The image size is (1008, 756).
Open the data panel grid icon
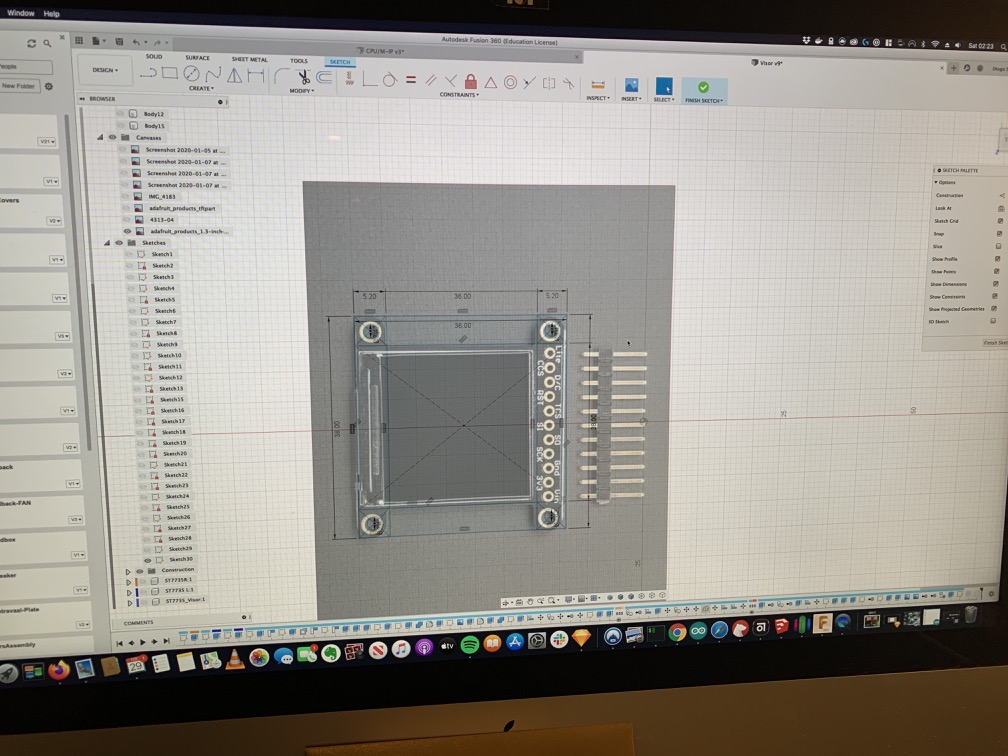coord(79,40)
